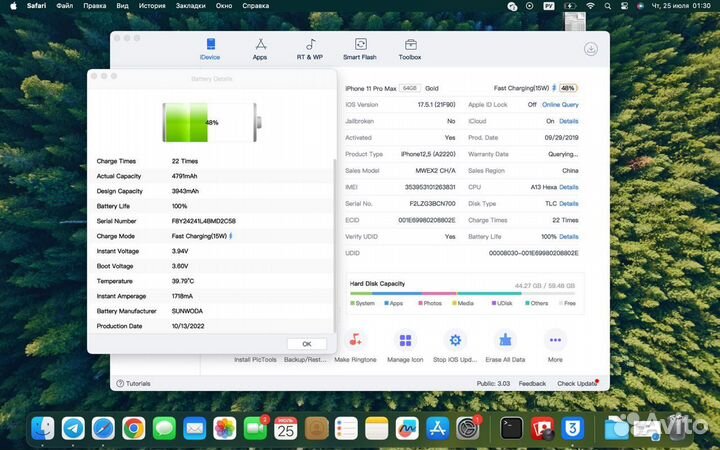Image resolution: width=720 pixels, height=450 pixels.
Task: Open the RT & WP section
Action: point(310,49)
